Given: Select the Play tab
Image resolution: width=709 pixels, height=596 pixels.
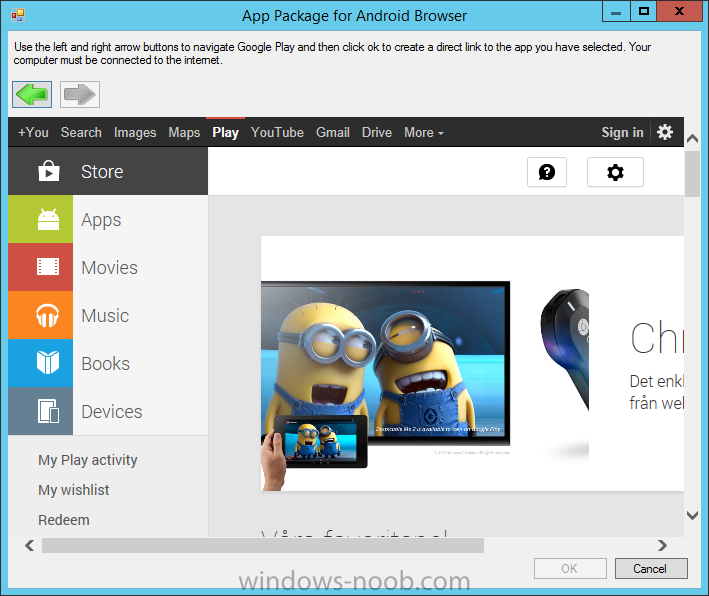Looking at the screenshot, I should 226,132.
